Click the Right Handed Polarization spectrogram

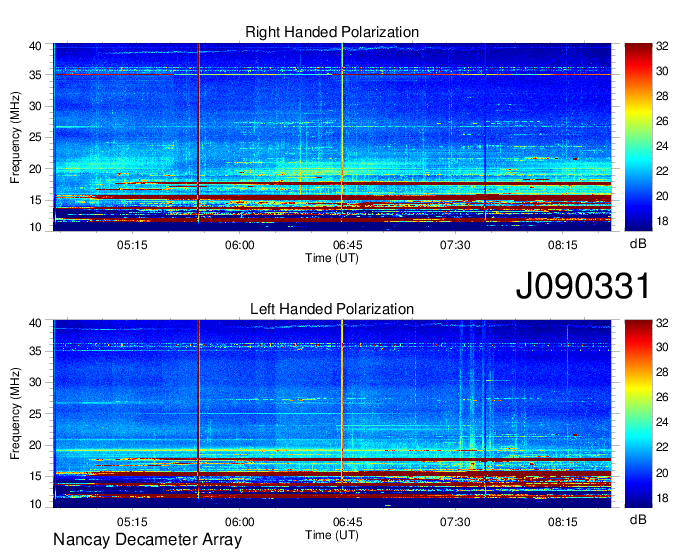332,137
